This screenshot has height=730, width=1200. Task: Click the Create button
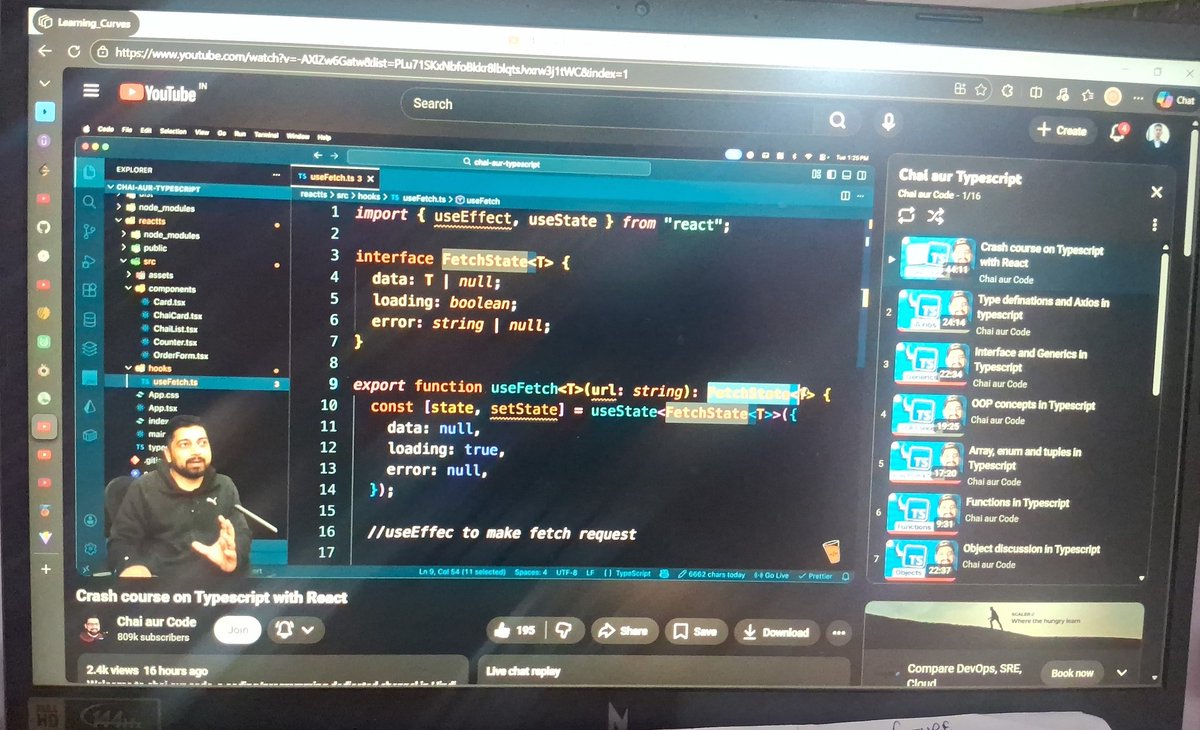(1063, 130)
